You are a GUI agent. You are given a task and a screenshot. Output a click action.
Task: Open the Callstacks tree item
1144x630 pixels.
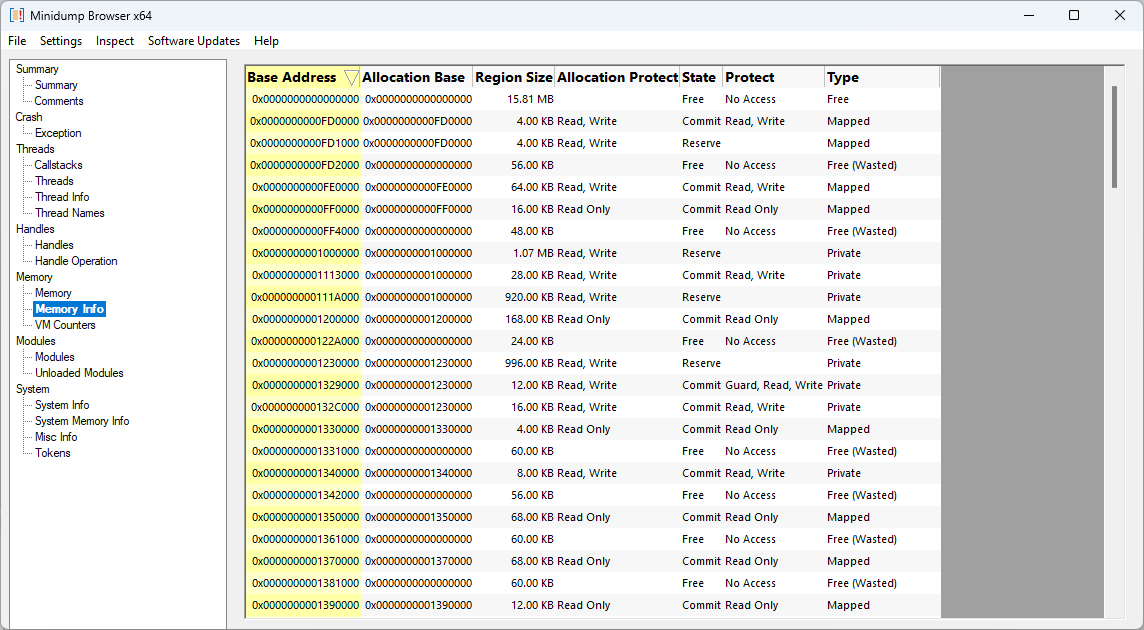(58, 165)
